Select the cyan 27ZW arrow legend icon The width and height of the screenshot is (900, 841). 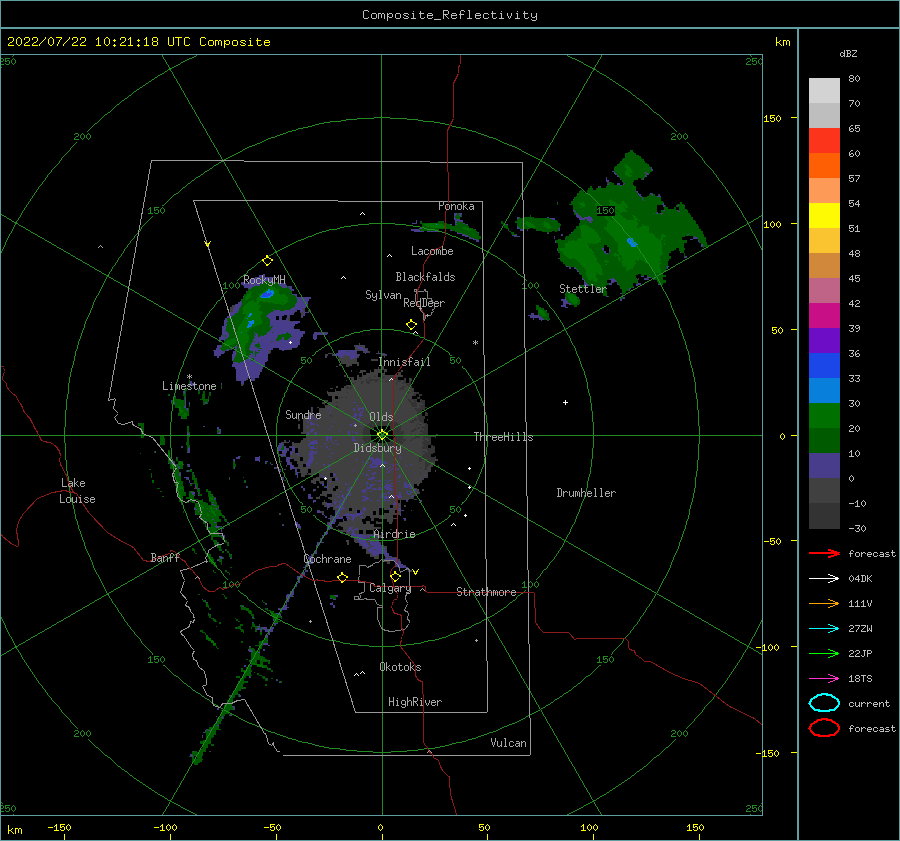[x=824, y=629]
